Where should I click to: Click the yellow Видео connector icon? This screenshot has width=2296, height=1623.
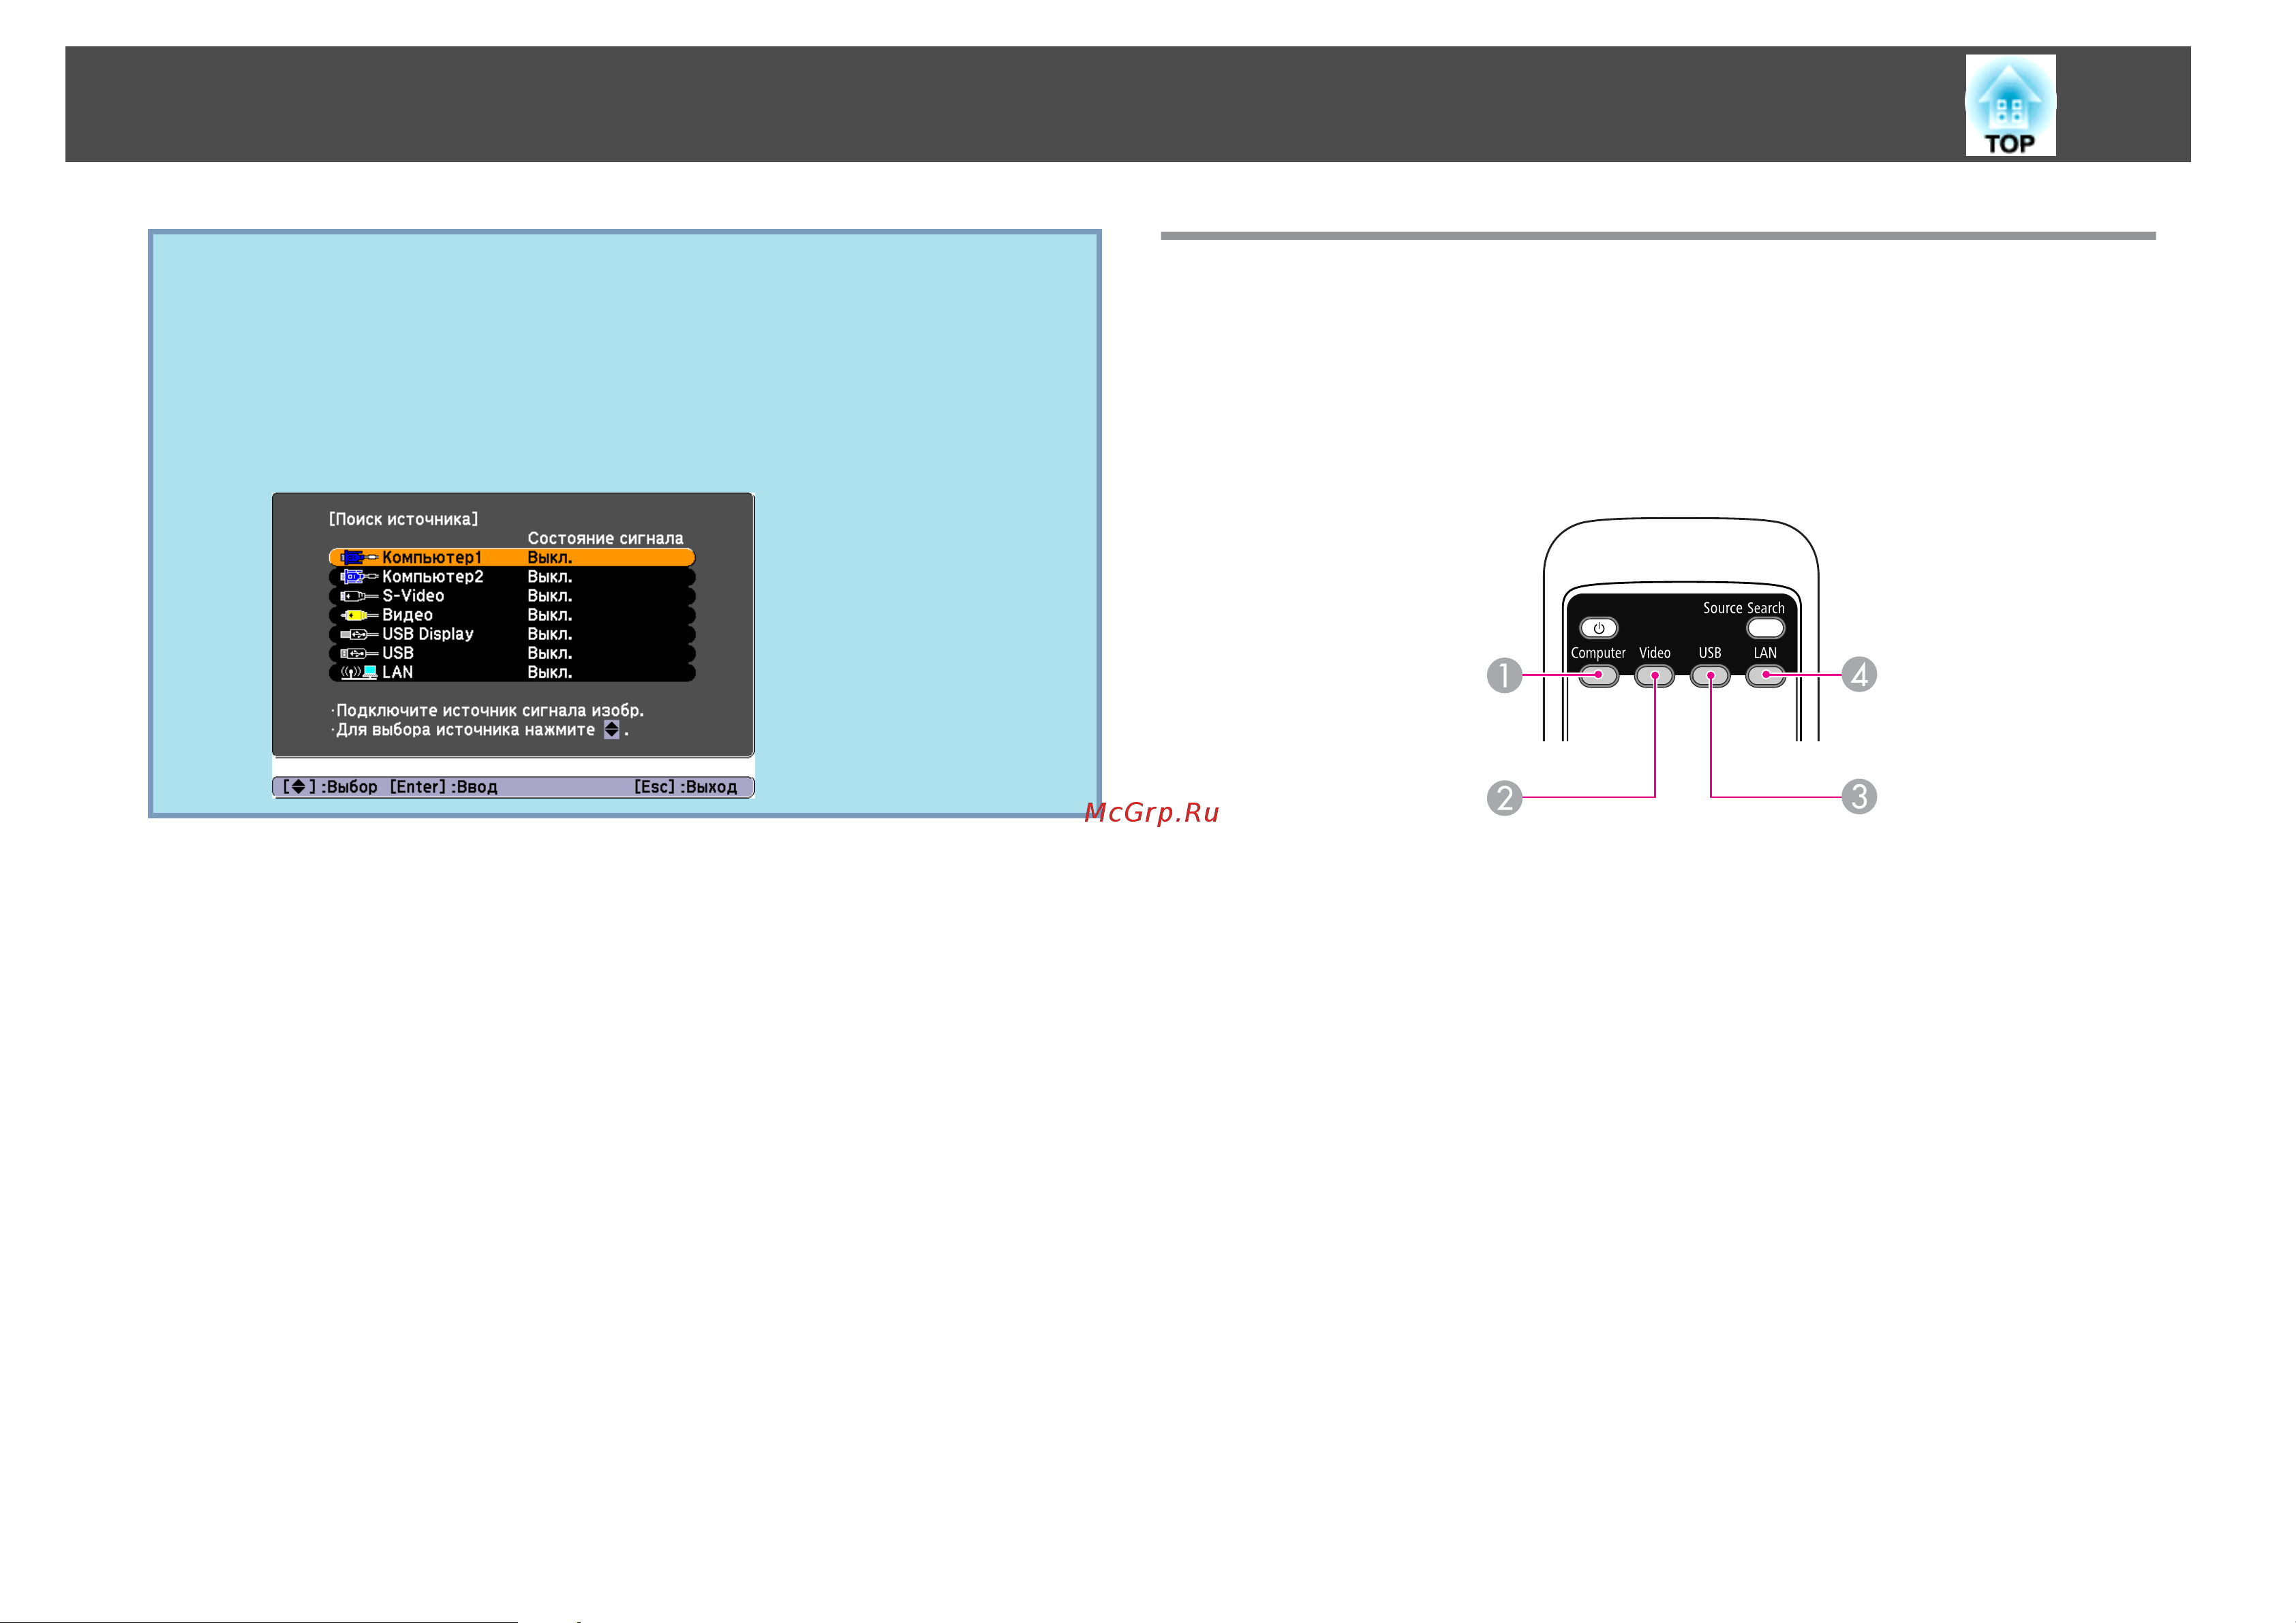point(359,615)
